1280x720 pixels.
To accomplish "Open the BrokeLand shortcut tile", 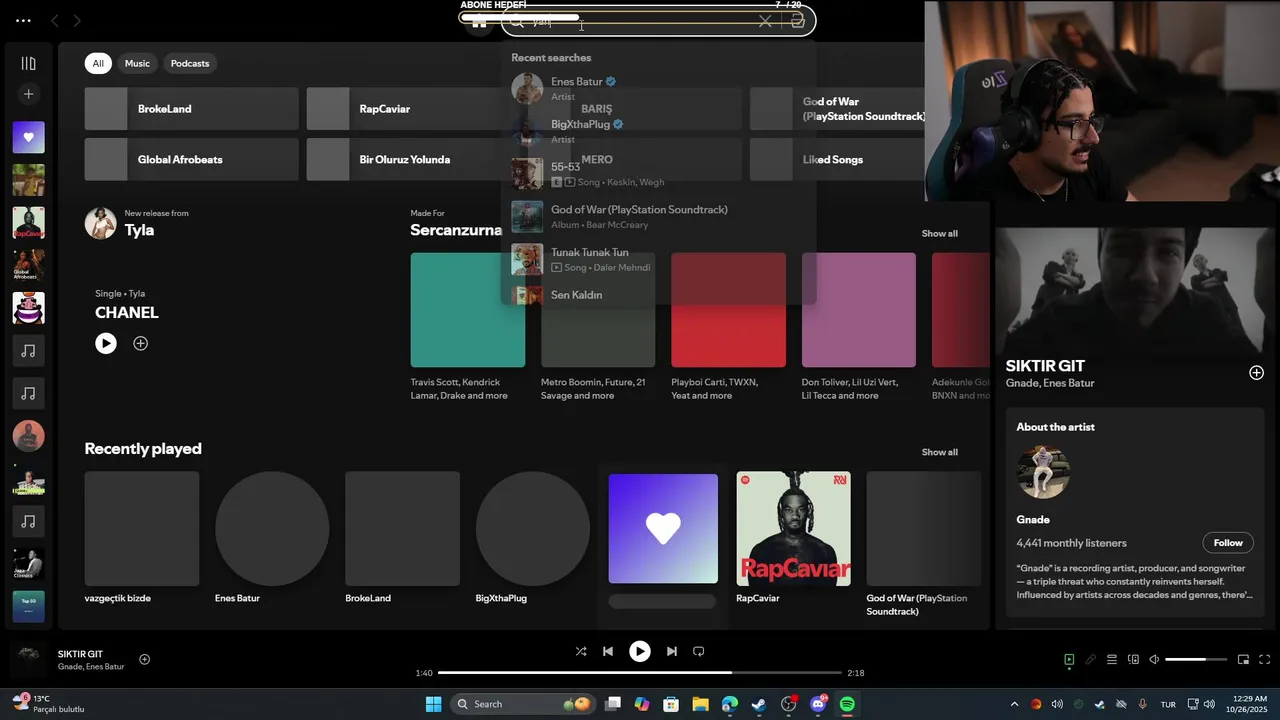I will pyautogui.click(x=191, y=108).
